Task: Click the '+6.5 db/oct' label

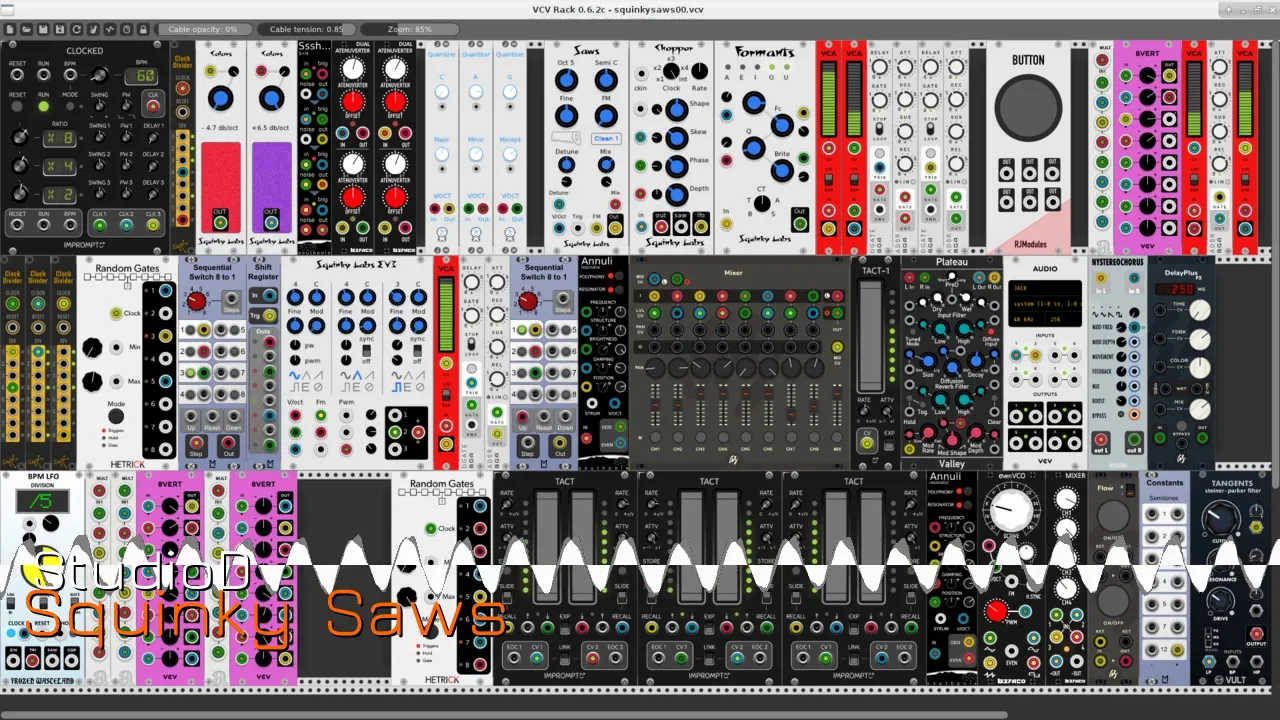Action: coord(270,129)
